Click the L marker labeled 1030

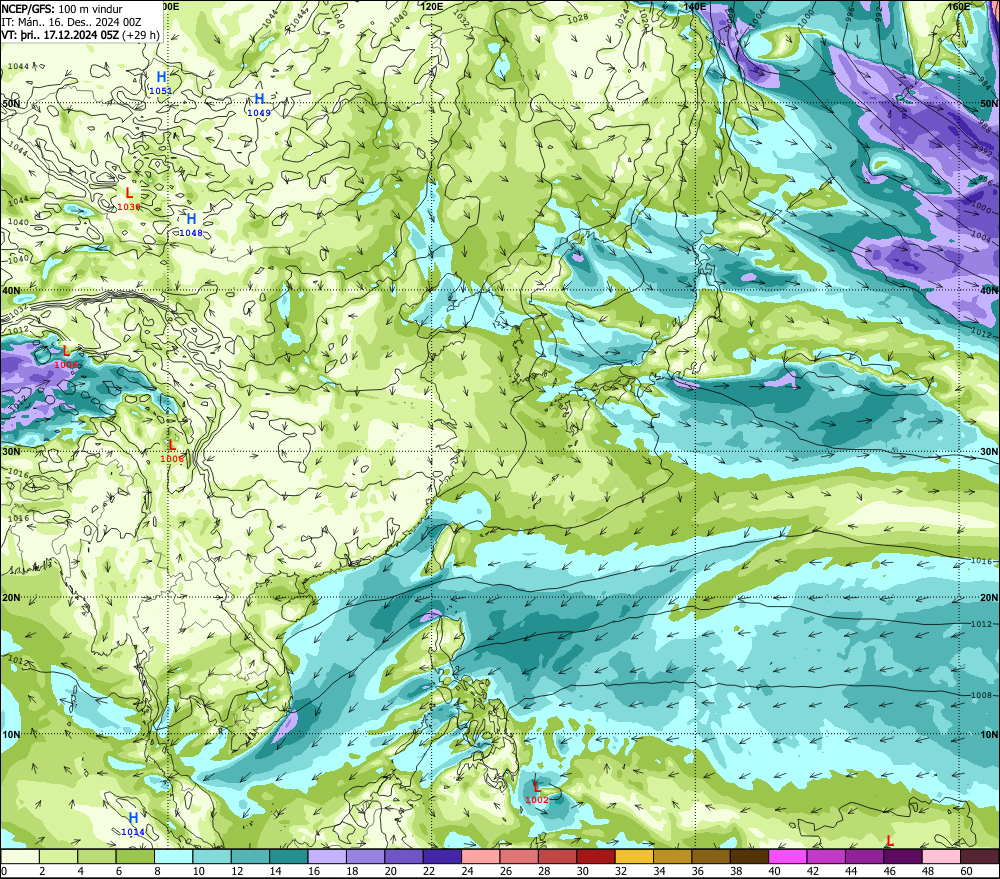click(129, 193)
